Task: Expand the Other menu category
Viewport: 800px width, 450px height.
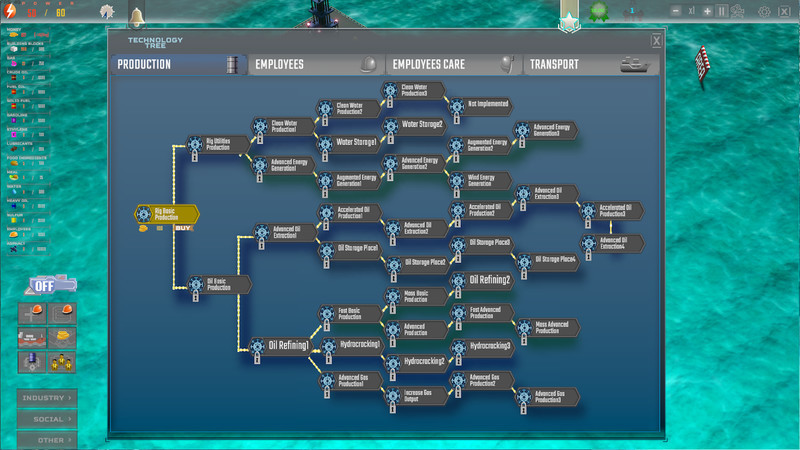Action: point(46,439)
